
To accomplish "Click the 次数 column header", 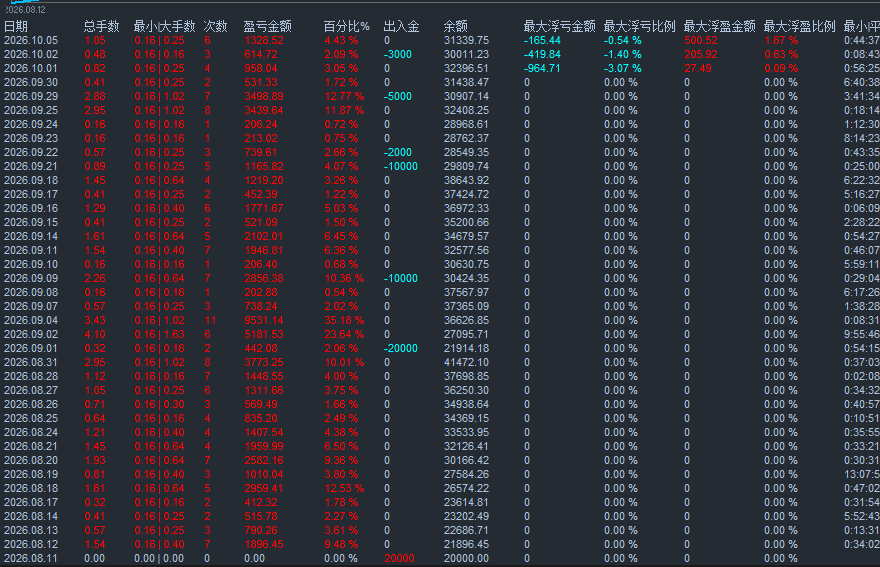I will 215,26.
